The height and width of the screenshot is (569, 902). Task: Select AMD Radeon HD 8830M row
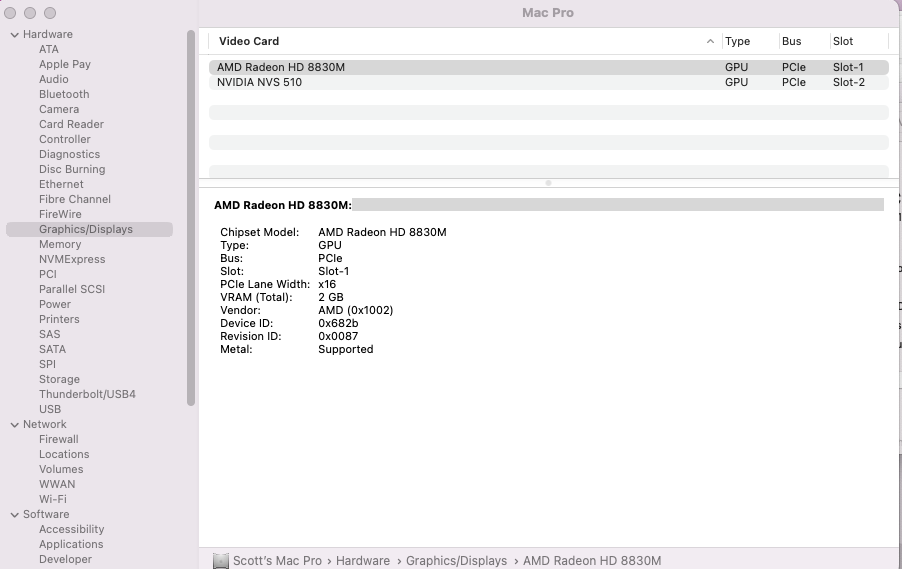click(549, 67)
